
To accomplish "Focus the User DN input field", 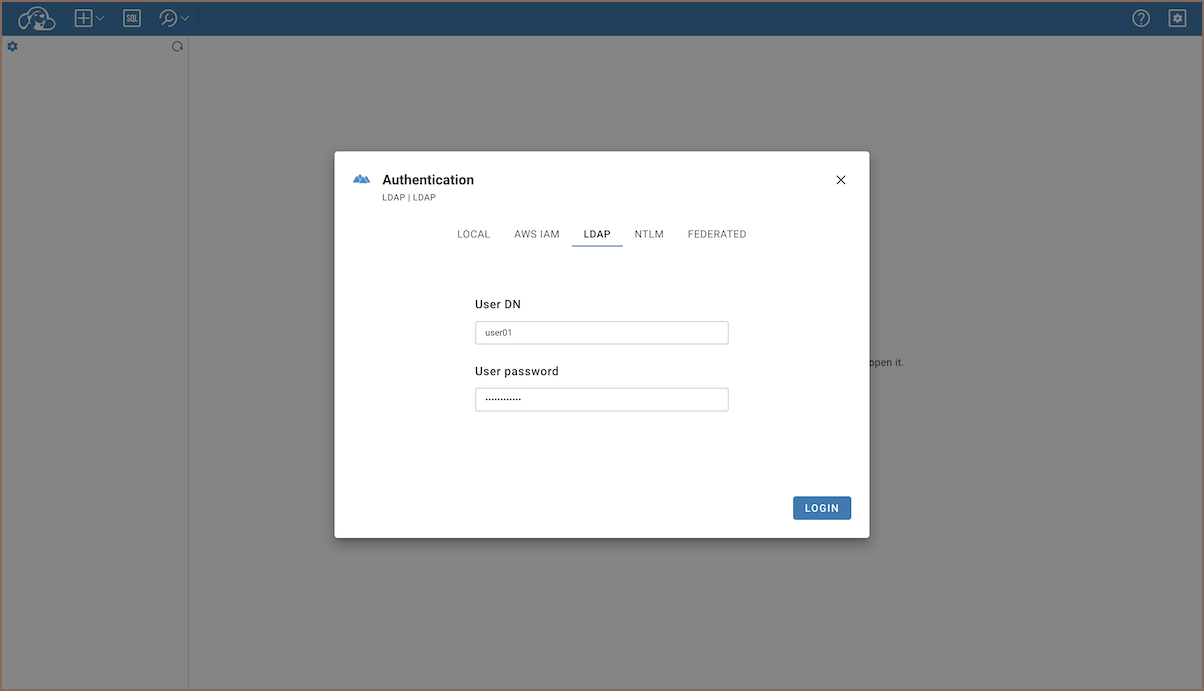I will pos(601,333).
